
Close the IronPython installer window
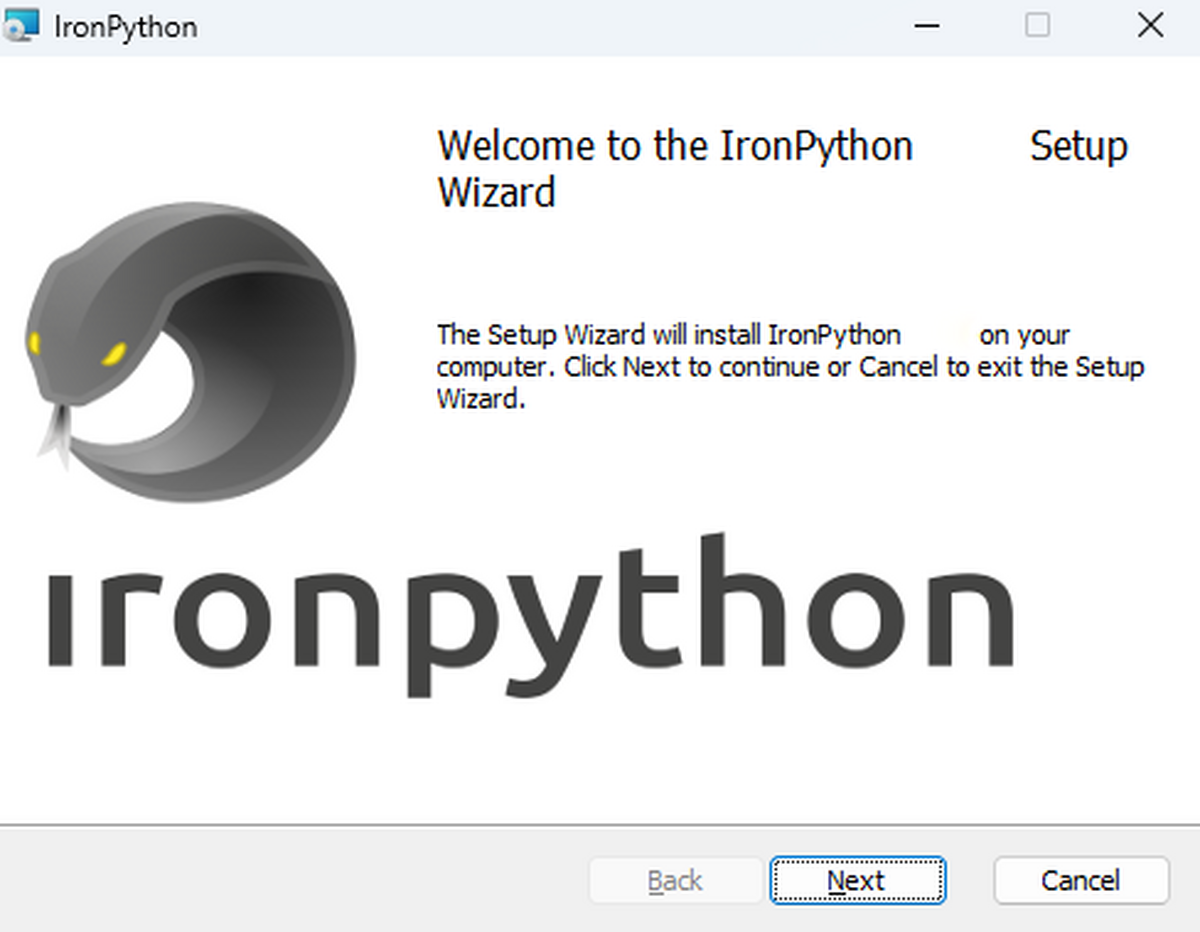tap(1151, 26)
